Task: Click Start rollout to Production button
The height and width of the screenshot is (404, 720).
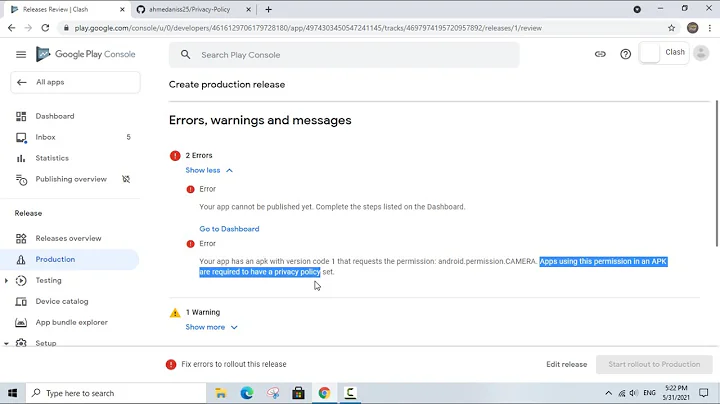Action: coord(654,364)
